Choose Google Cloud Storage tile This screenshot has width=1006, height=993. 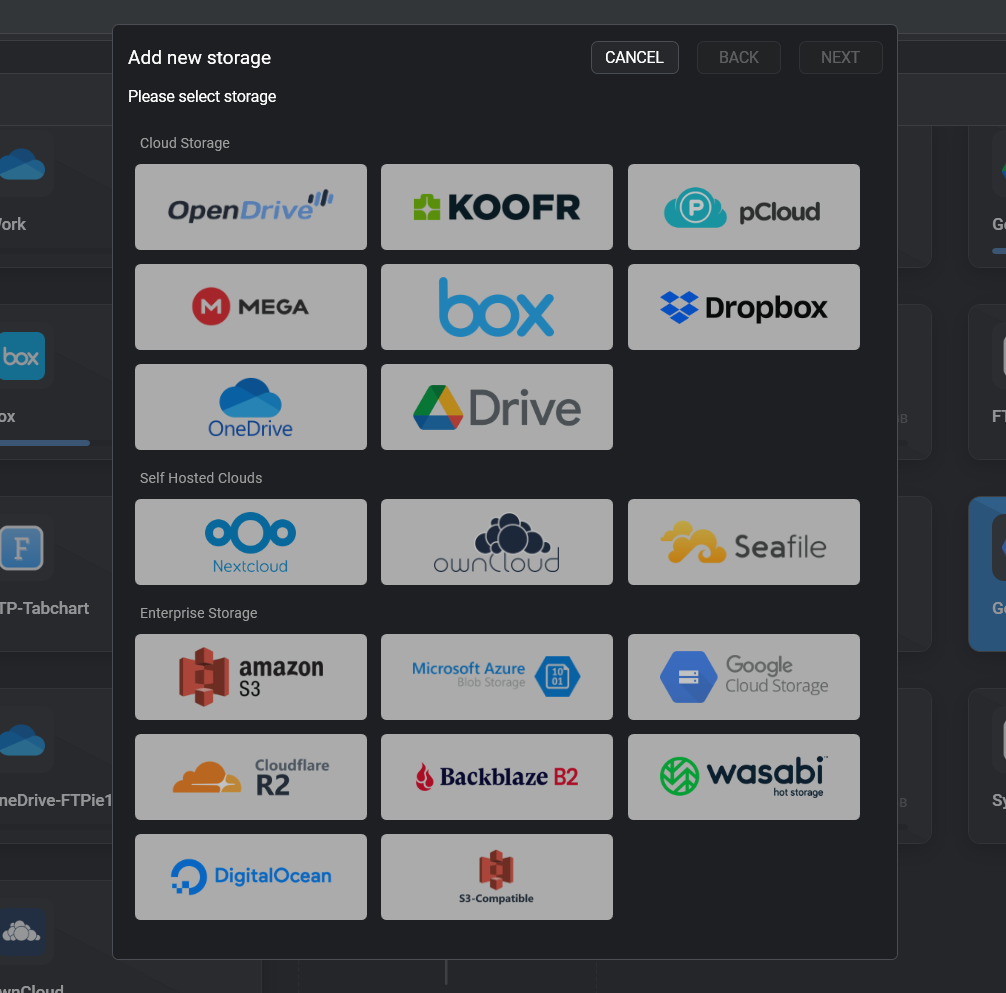click(744, 677)
